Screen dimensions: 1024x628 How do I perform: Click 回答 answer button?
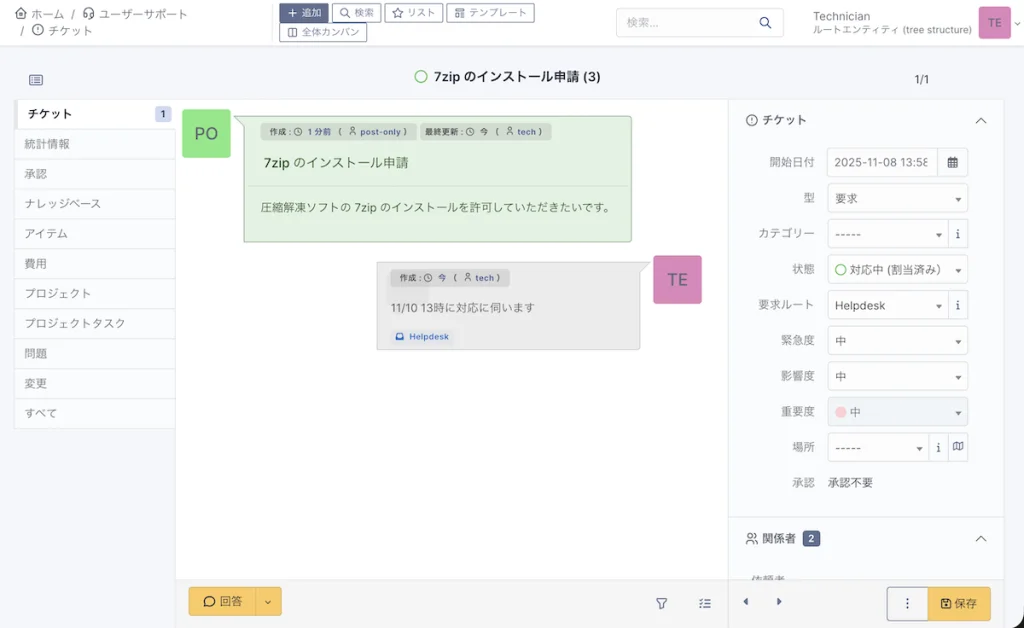click(x=222, y=601)
